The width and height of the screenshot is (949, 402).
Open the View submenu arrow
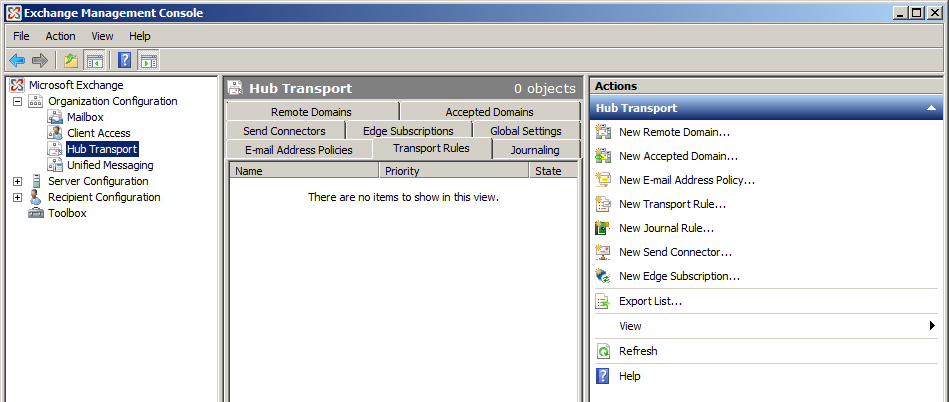point(933,326)
